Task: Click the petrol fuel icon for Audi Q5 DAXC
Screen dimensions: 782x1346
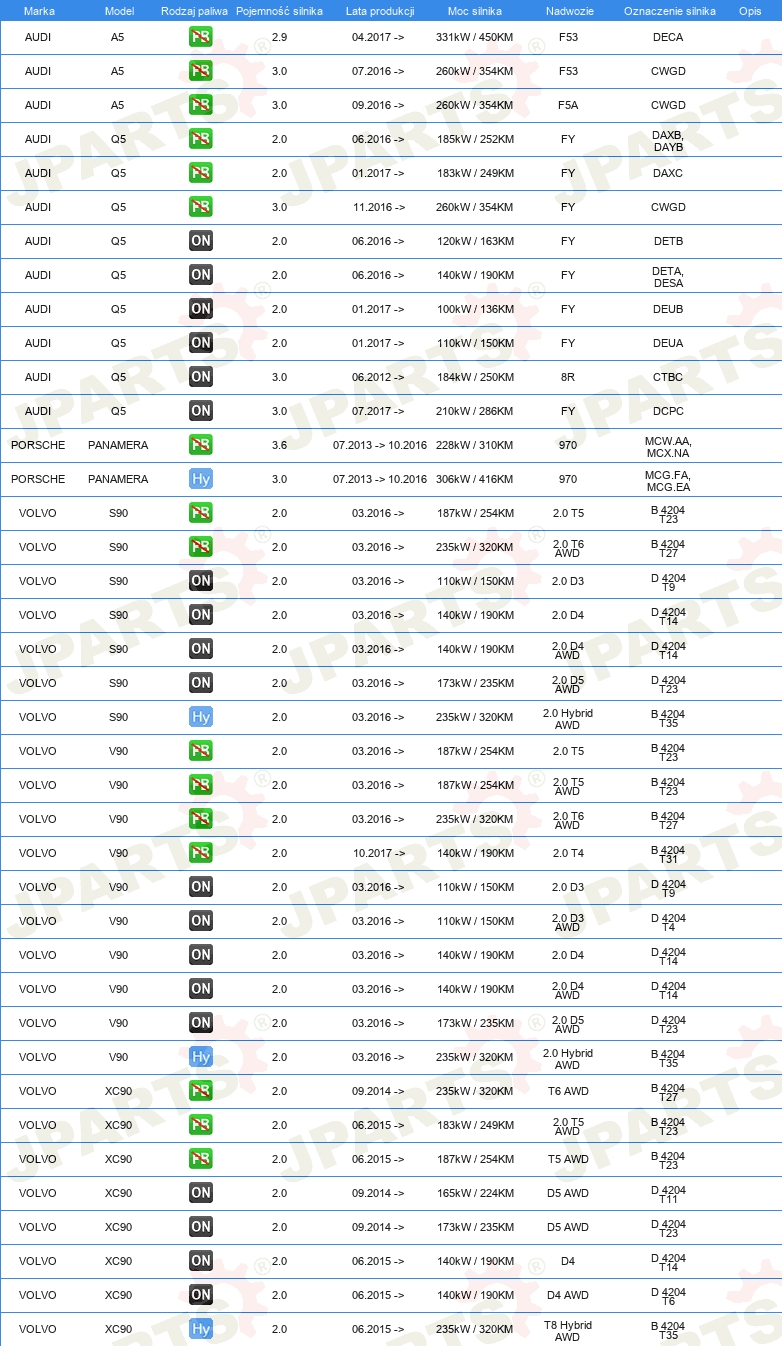Action: click(x=201, y=173)
